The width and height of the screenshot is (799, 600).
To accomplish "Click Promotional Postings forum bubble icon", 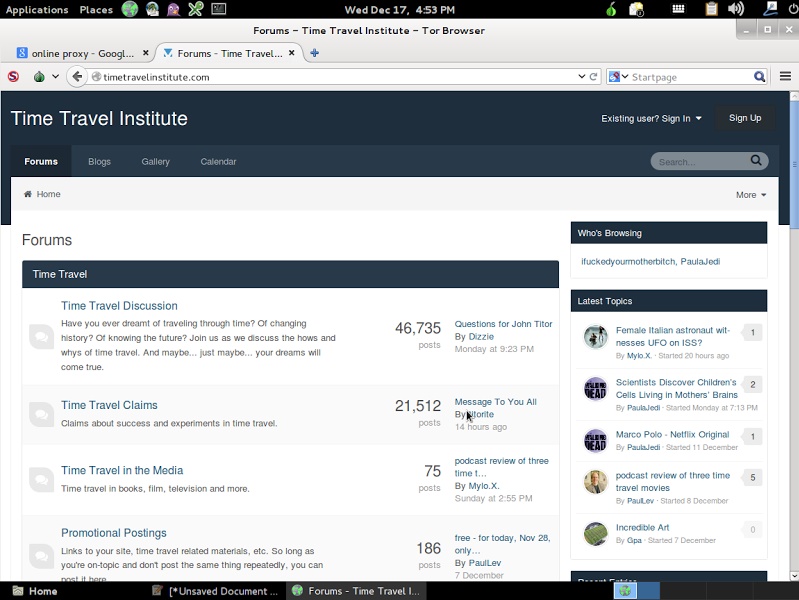I will coord(42,557).
